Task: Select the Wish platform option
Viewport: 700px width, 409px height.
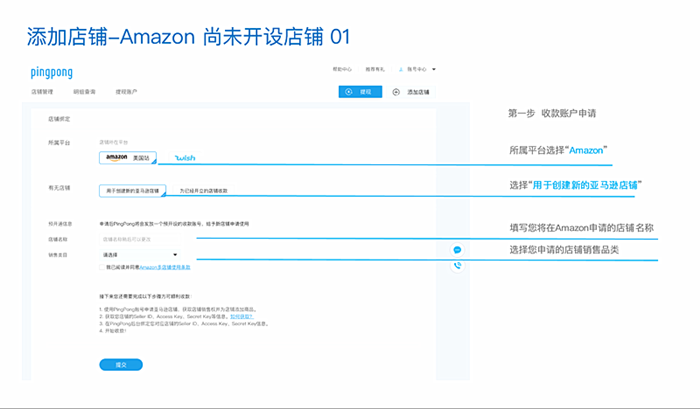Action: pyautogui.click(x=185, y=158)
